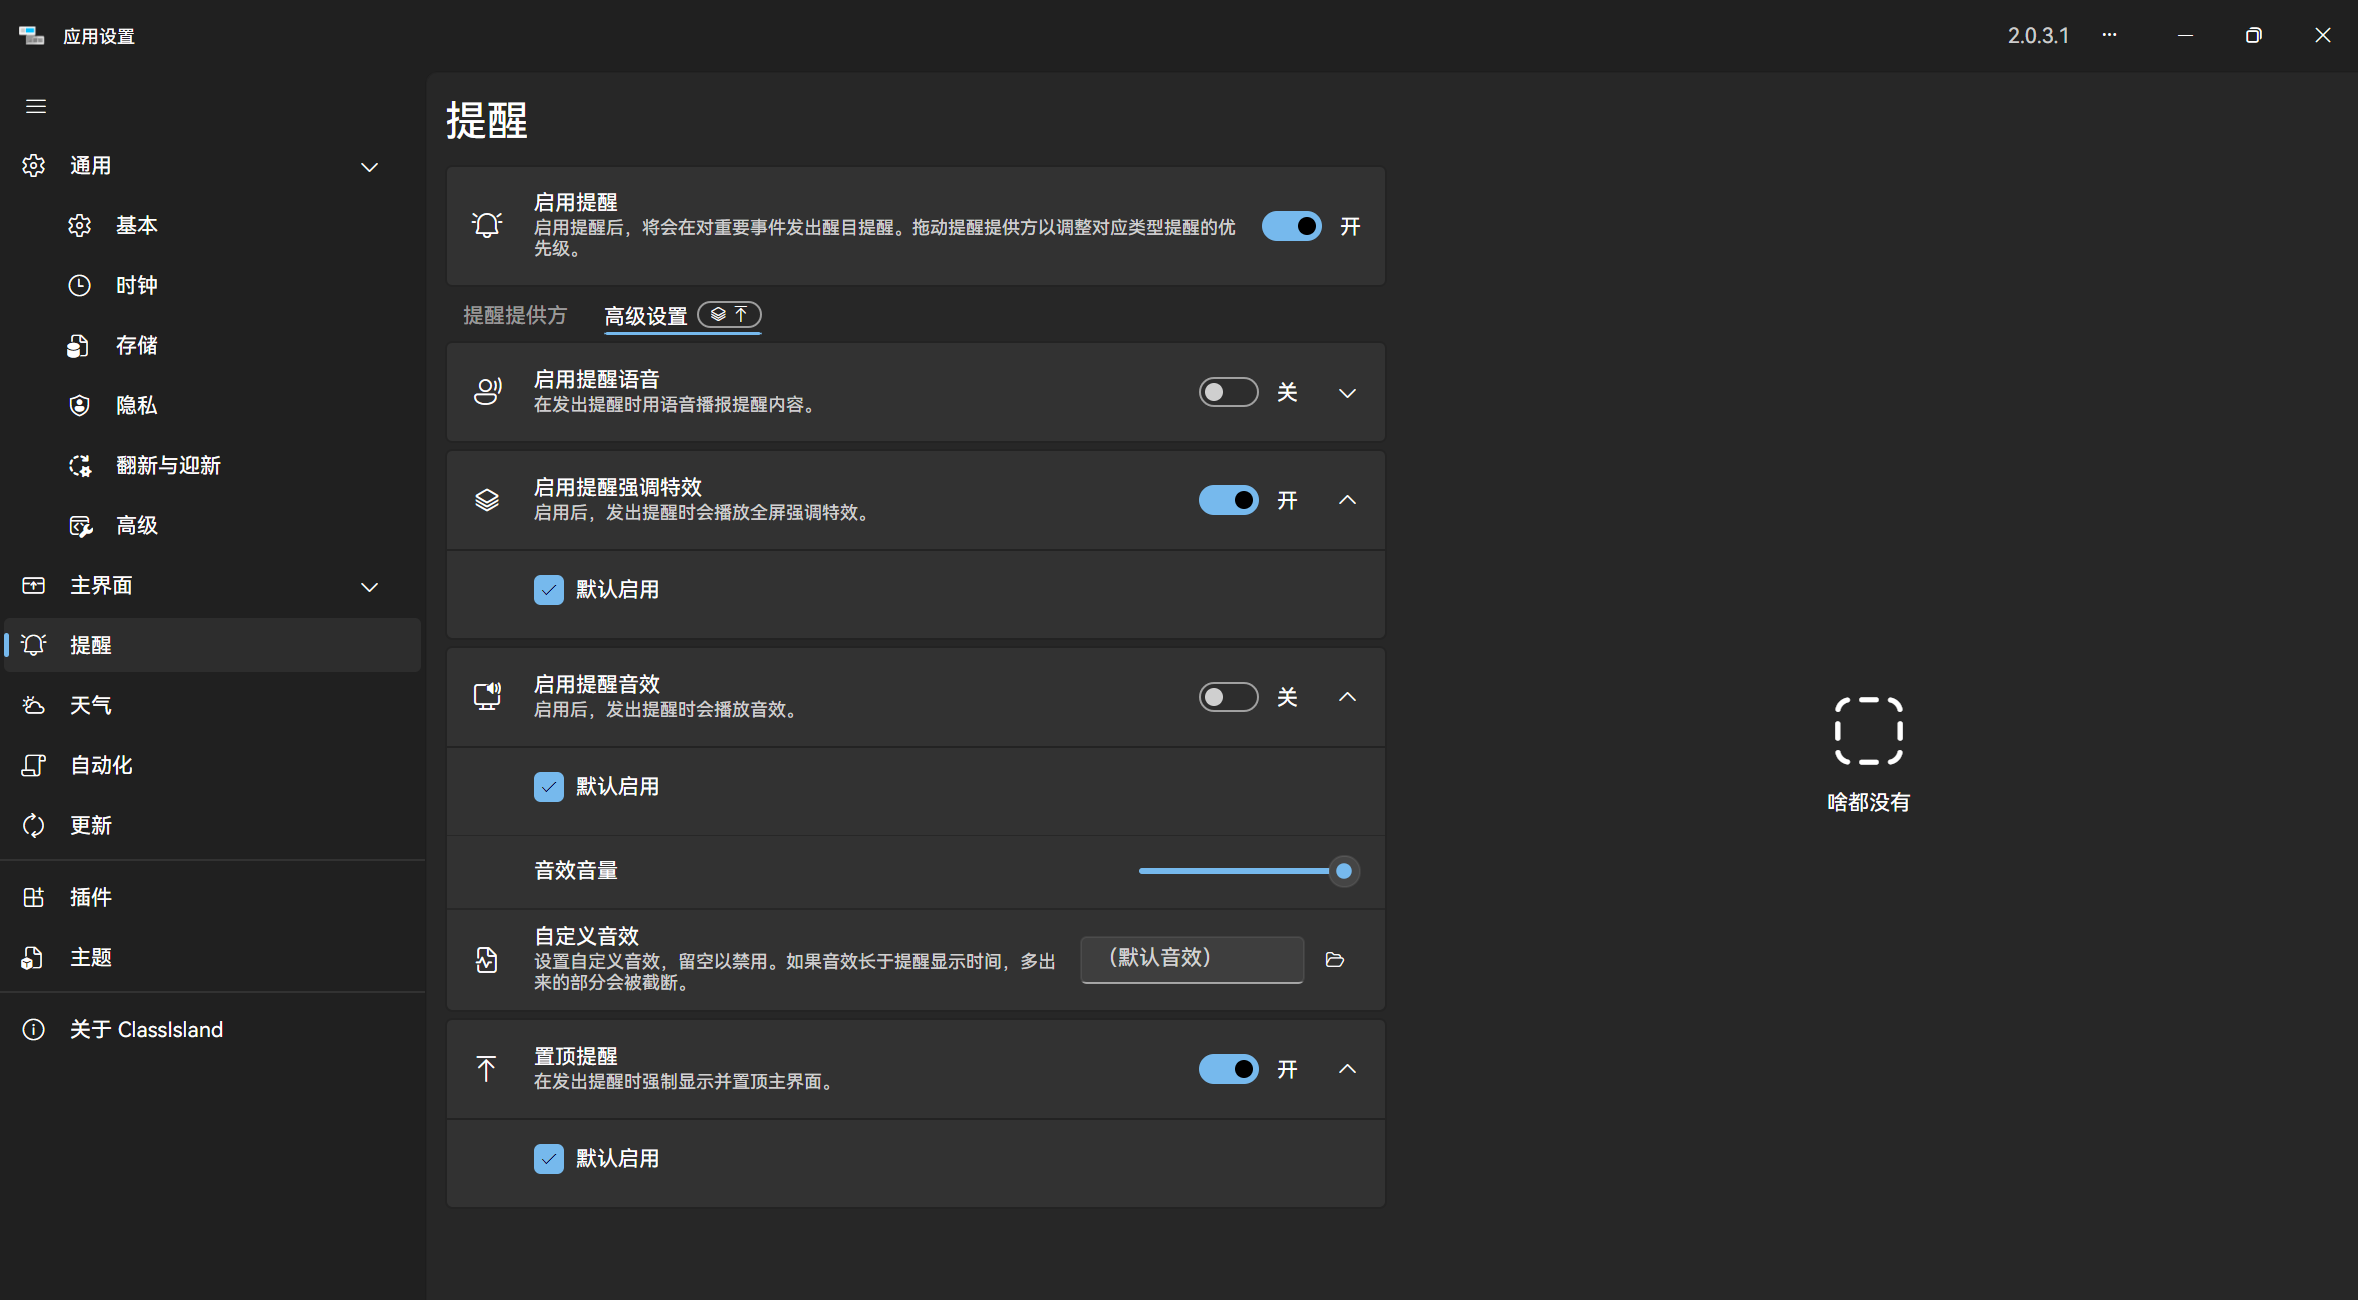Click the 默认音效 custom sound field

tap(1191, 959)
